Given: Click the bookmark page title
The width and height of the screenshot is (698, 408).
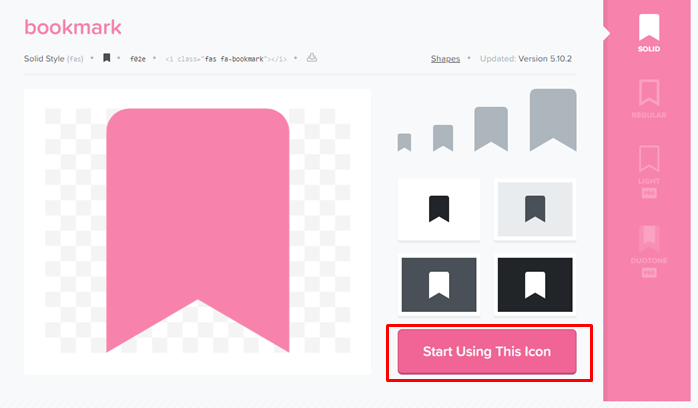Looking at the screenshot, I should pos(73,27).
